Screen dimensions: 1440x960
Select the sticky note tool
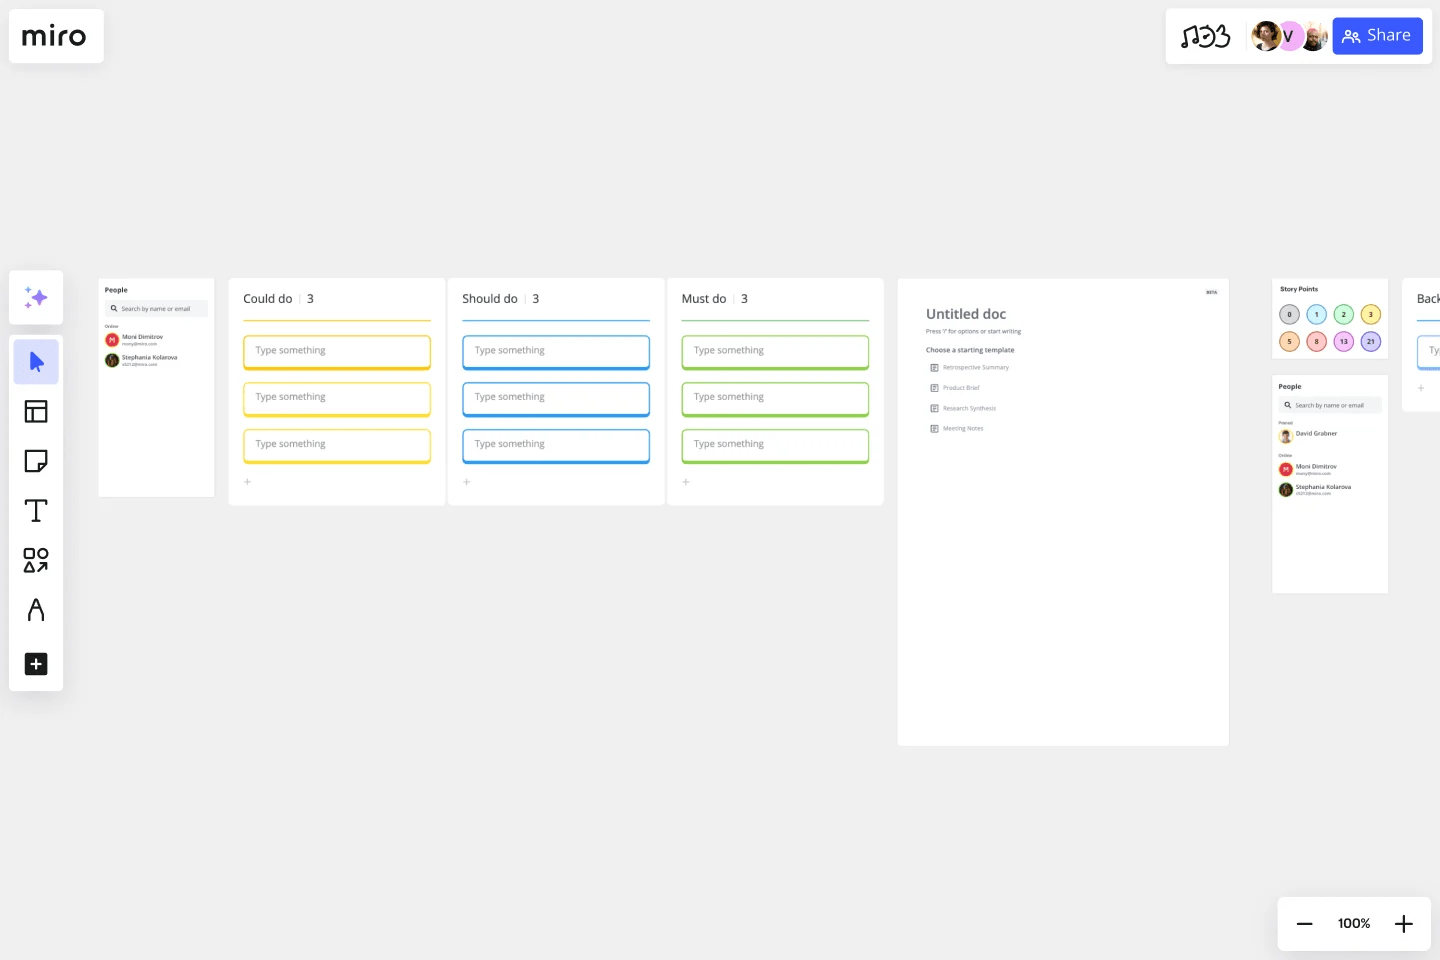[x=36, y=461]
